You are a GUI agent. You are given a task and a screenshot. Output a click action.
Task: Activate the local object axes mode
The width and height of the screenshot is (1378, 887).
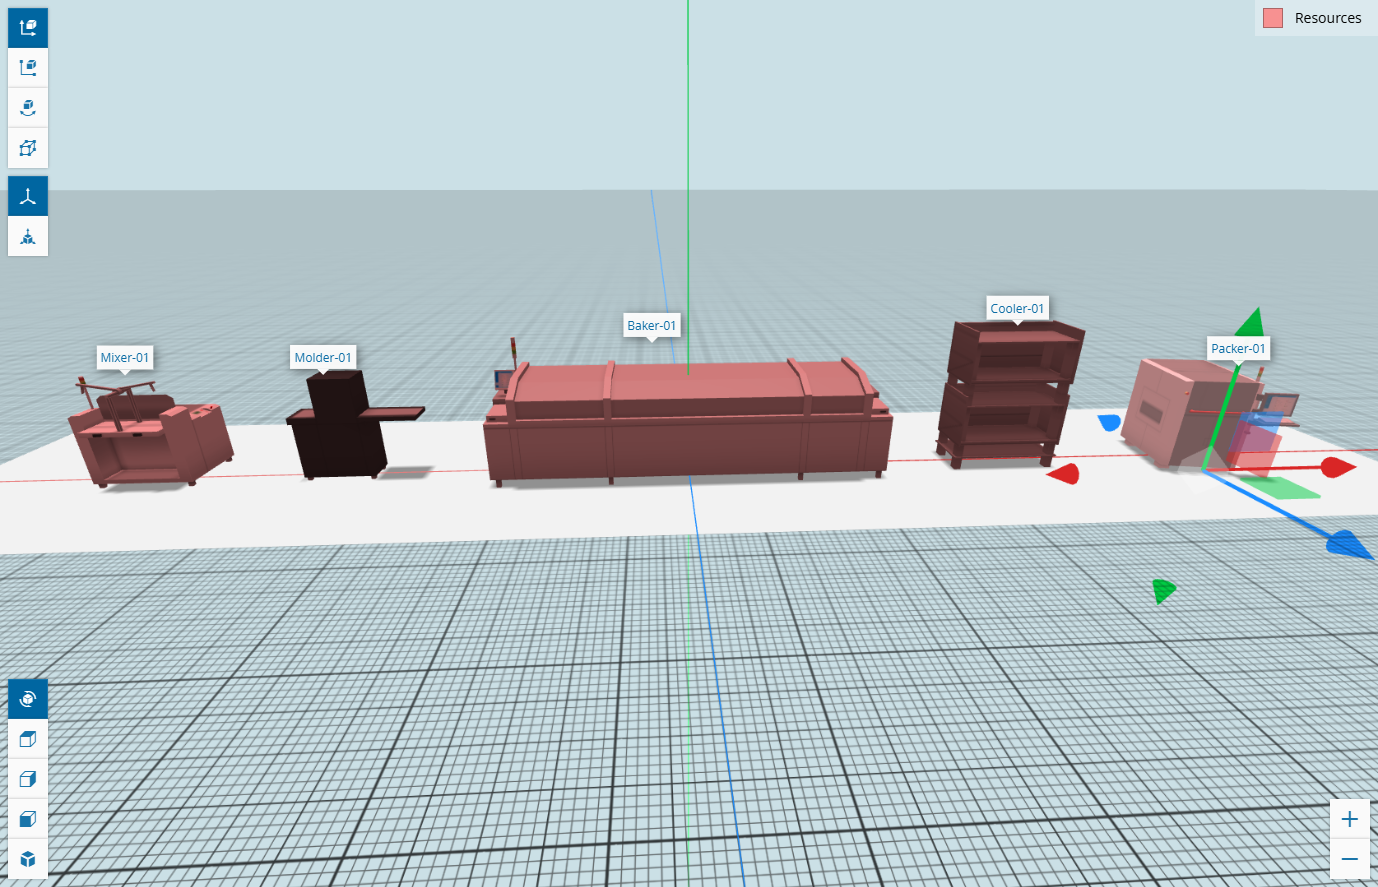(28, 236)
